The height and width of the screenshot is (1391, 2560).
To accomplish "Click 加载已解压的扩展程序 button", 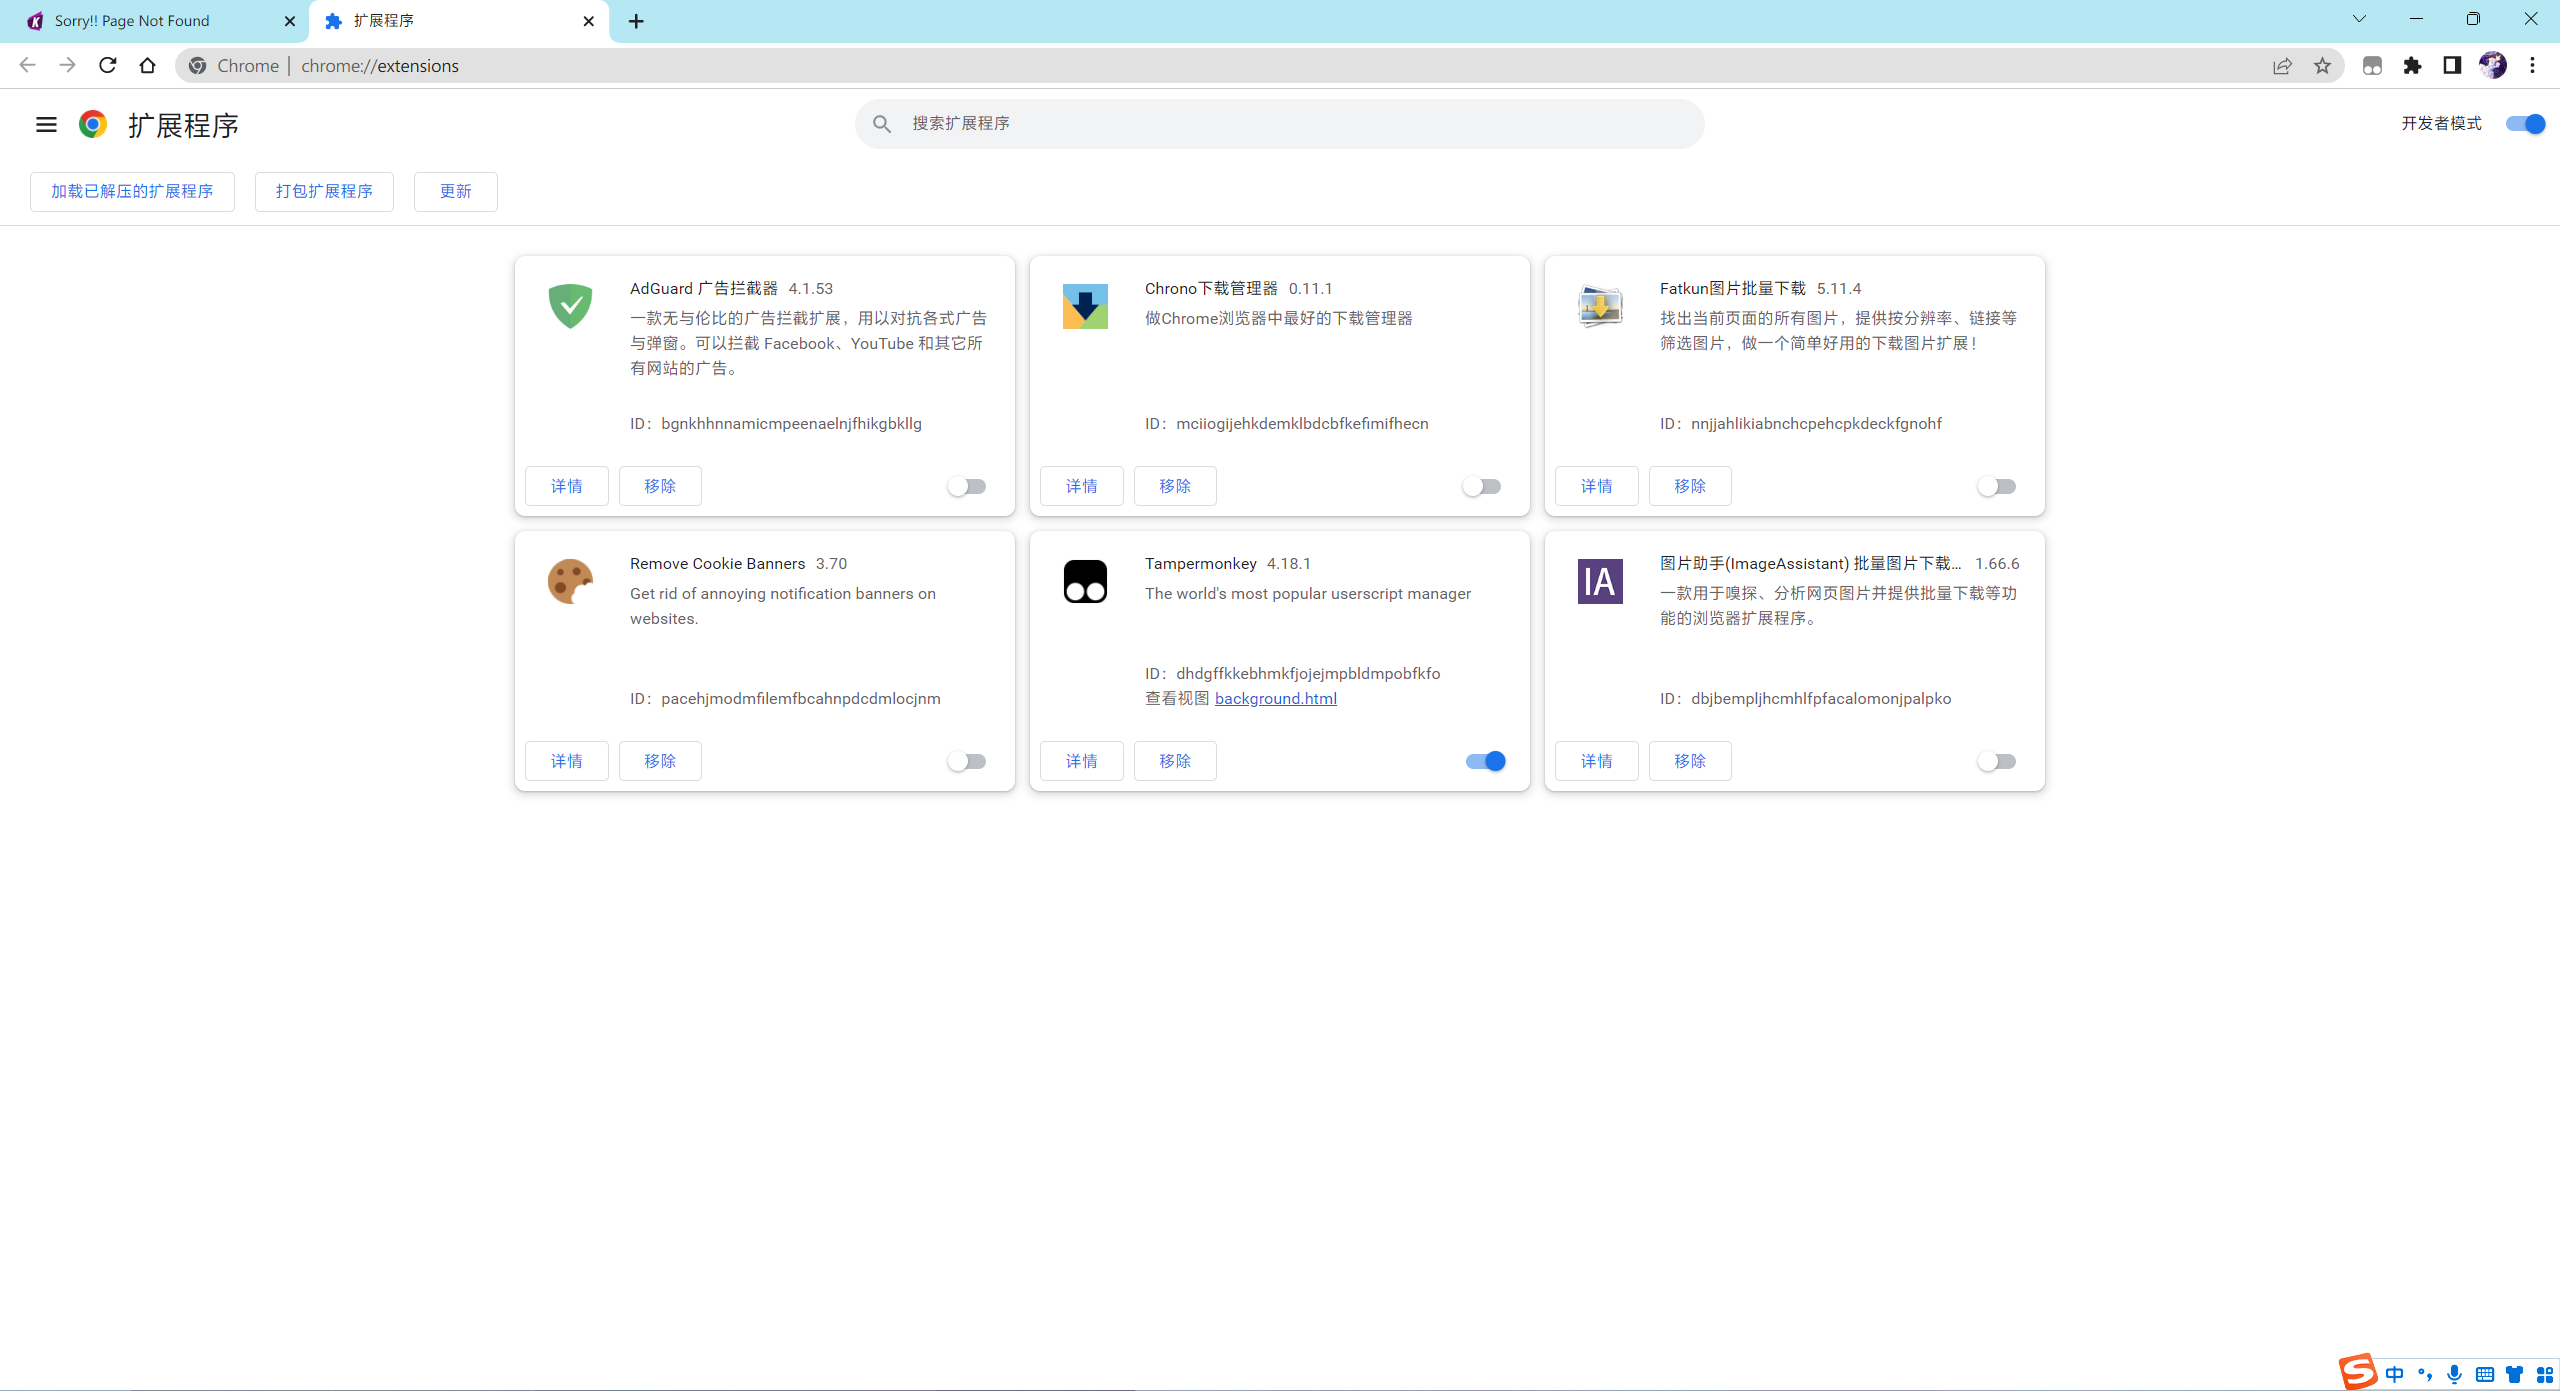I will click(132, 191).
